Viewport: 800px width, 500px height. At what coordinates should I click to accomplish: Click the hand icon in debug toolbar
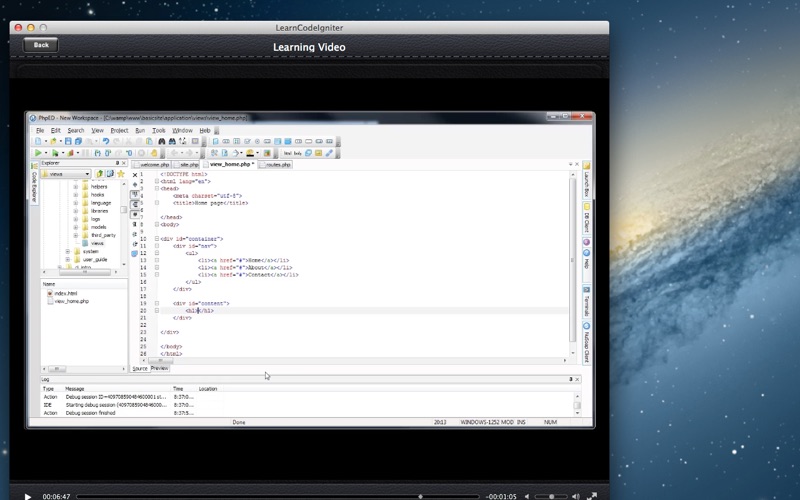tap(154, 153)
